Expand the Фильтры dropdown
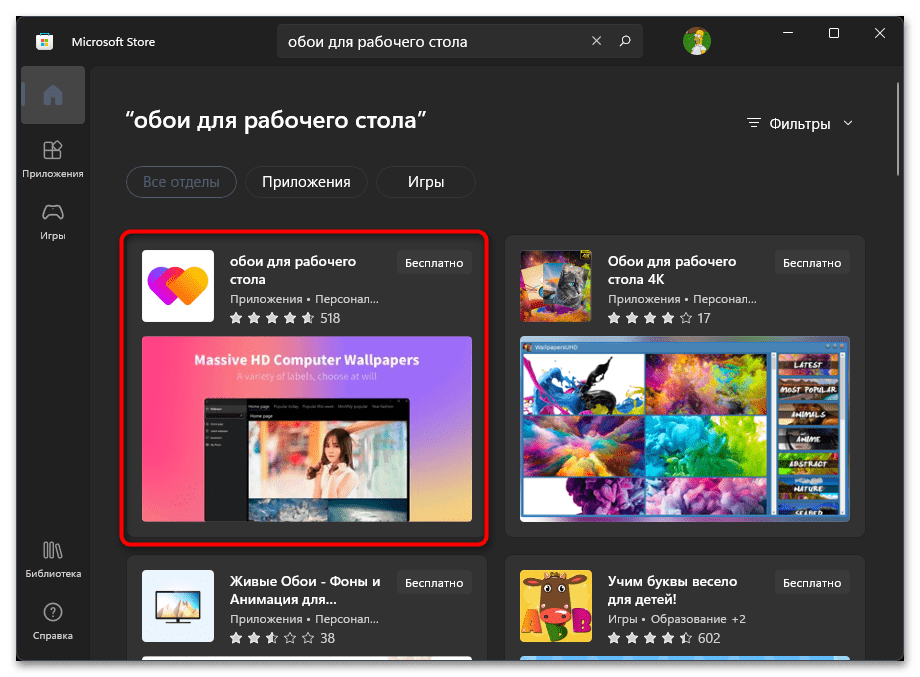920x677 pixels. click(x=799, y=124)
